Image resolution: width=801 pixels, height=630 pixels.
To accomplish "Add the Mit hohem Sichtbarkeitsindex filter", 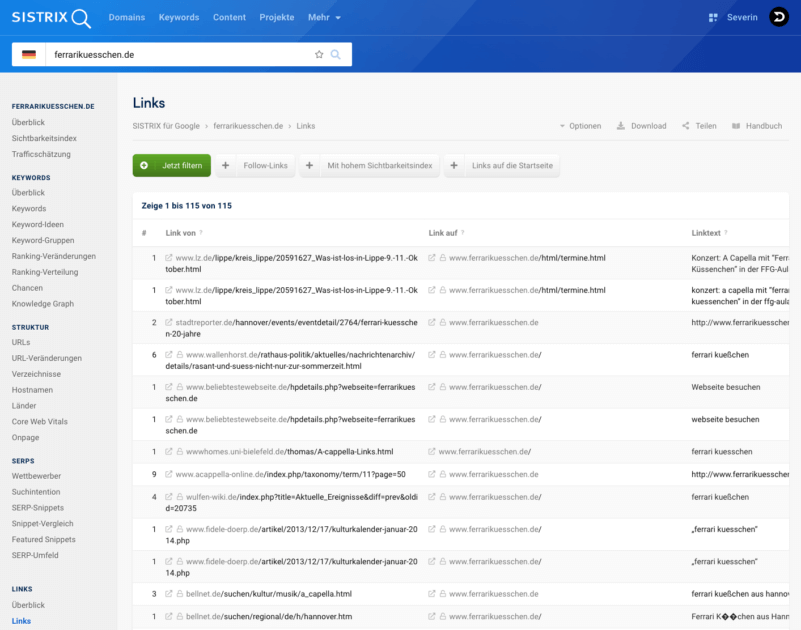I will 369,165.
